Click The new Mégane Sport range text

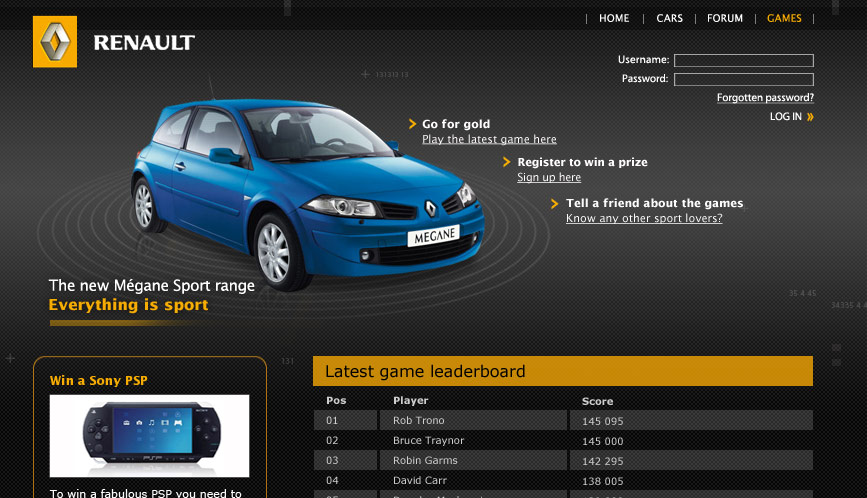point(152,286)
